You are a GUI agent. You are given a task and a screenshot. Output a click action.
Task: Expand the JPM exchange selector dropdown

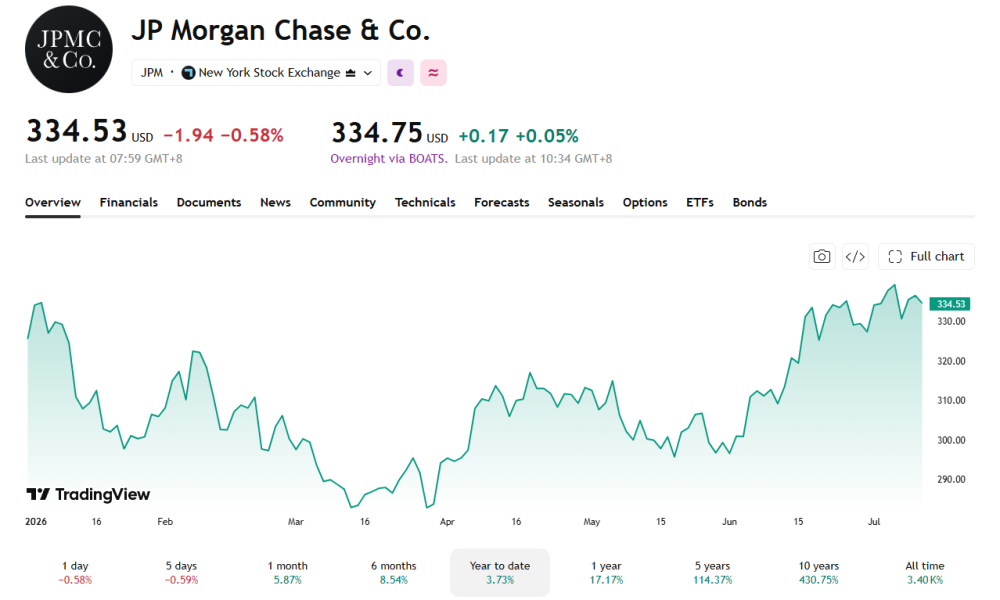point(256,73)
